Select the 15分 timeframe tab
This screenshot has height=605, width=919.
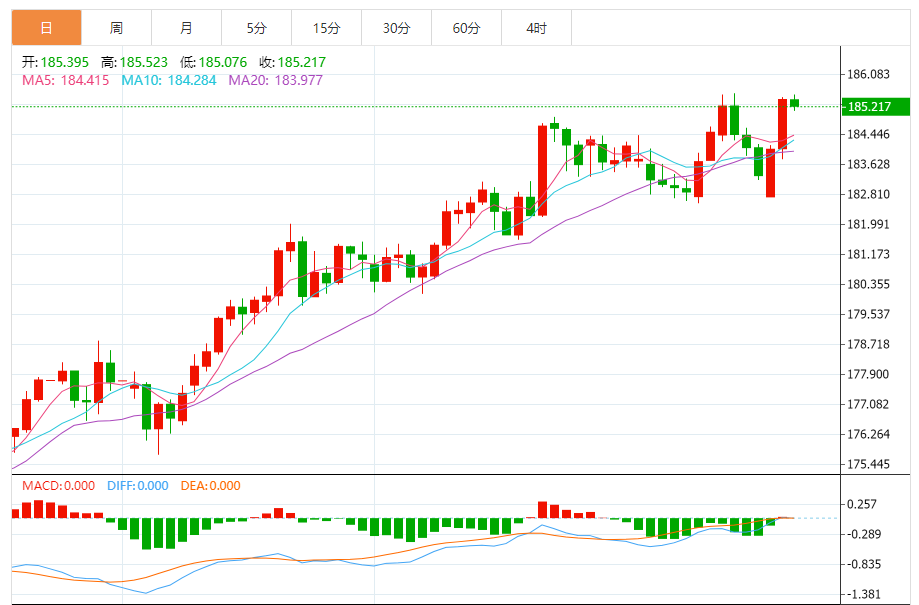(326, 28)
